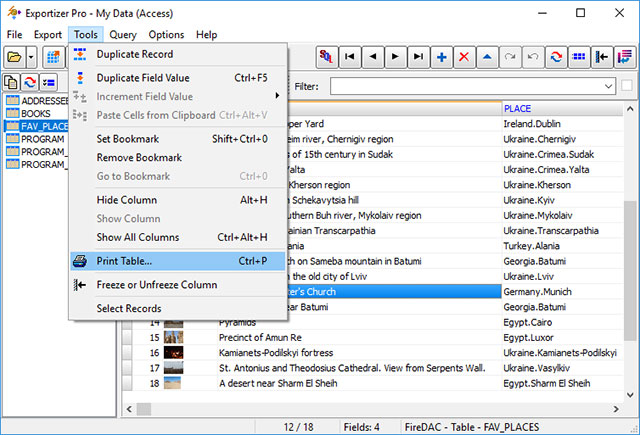The height and width of the screenshot is (435, 640).
Task: Choose Duplicate Record menu entry
Action: pos(134,54)
